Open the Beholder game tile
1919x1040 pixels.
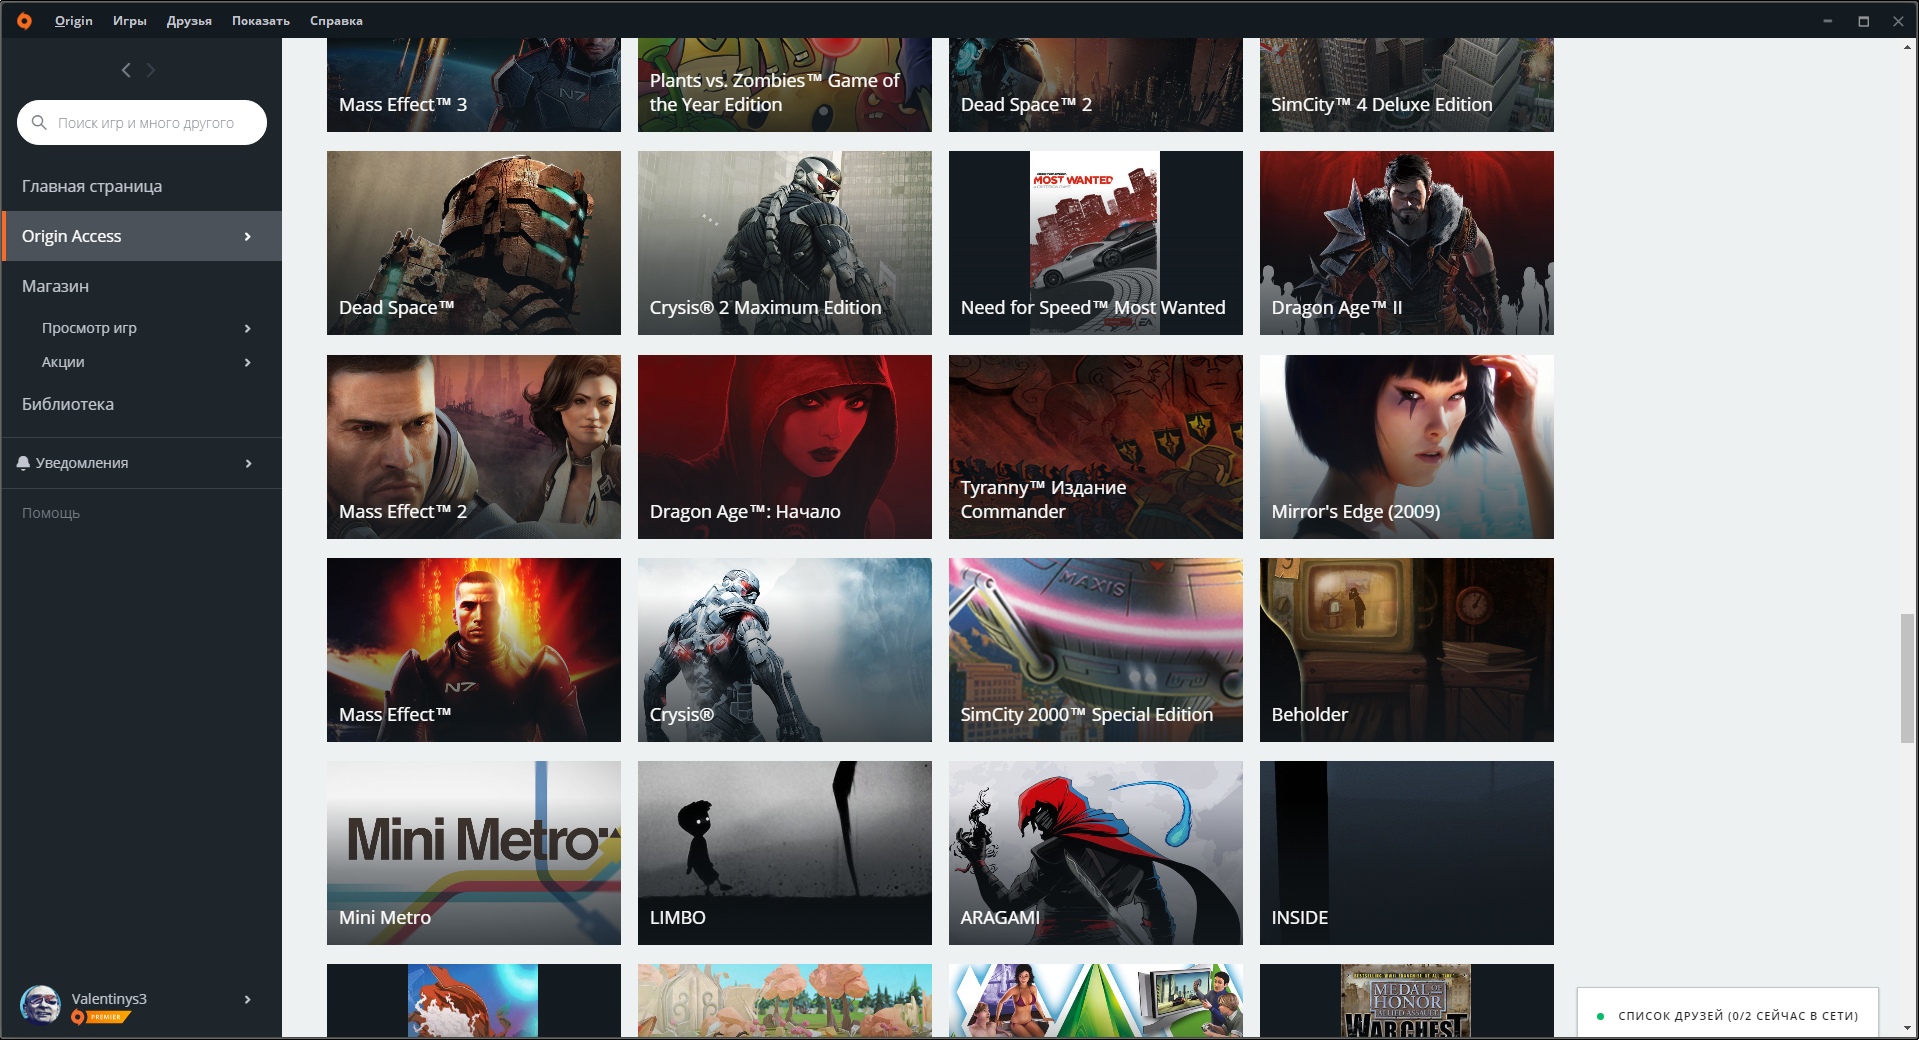point(1407,650)
